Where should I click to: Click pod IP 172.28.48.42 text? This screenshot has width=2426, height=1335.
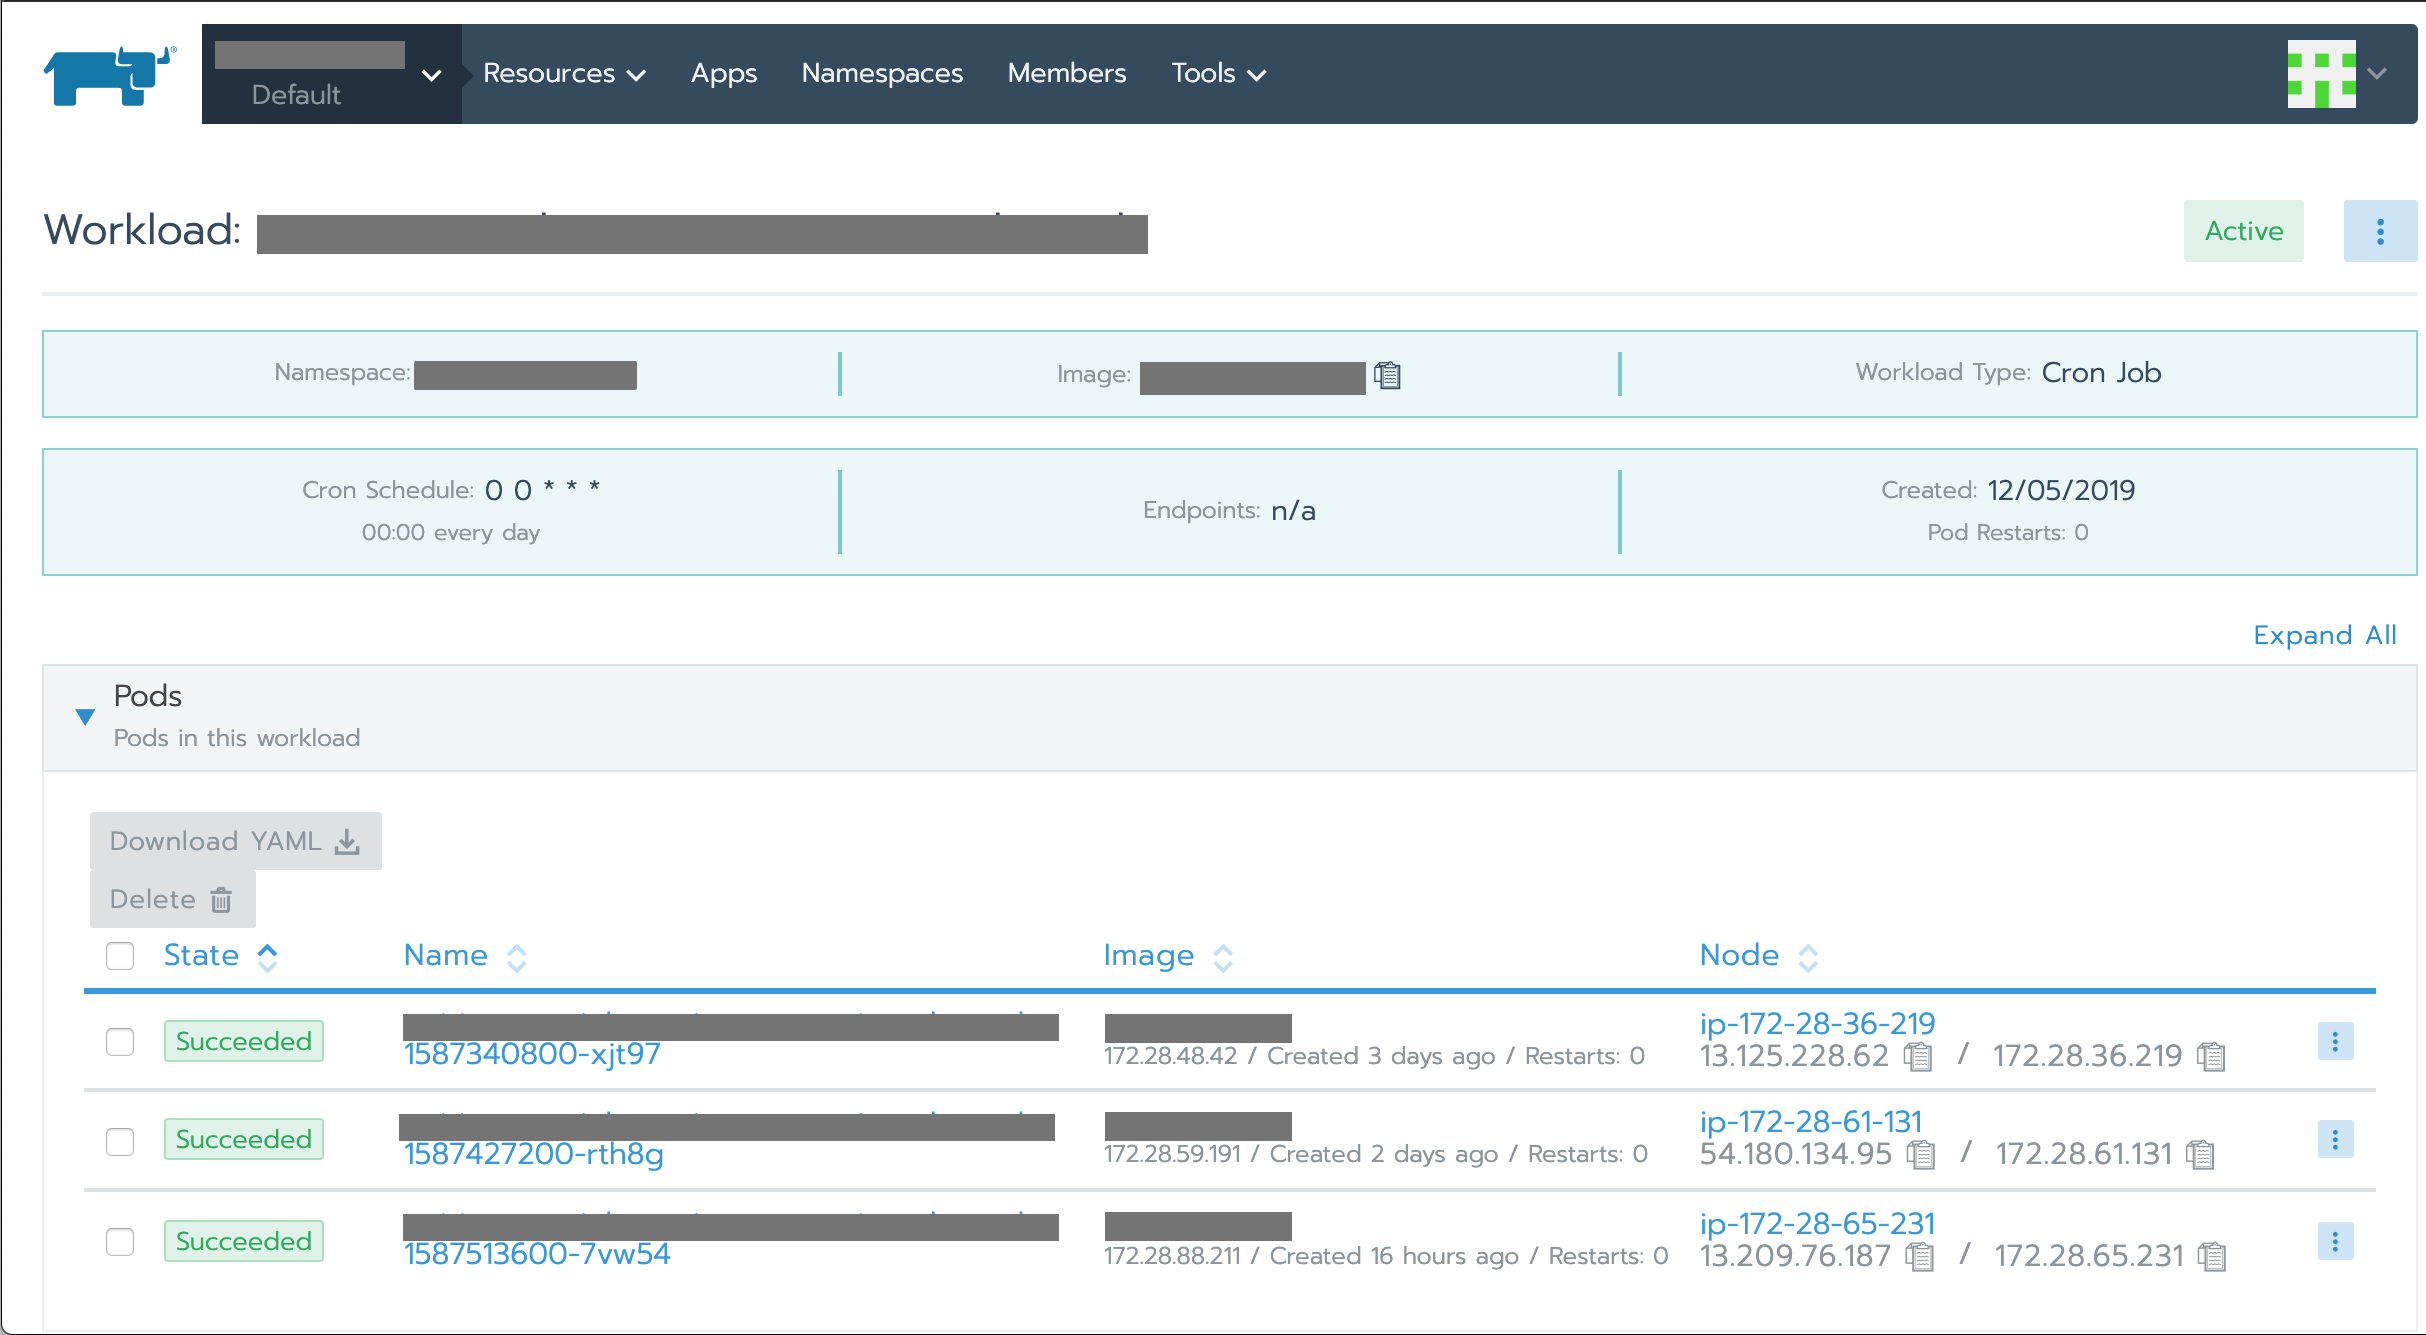pyautogui.click(x=1171, y=1056)
